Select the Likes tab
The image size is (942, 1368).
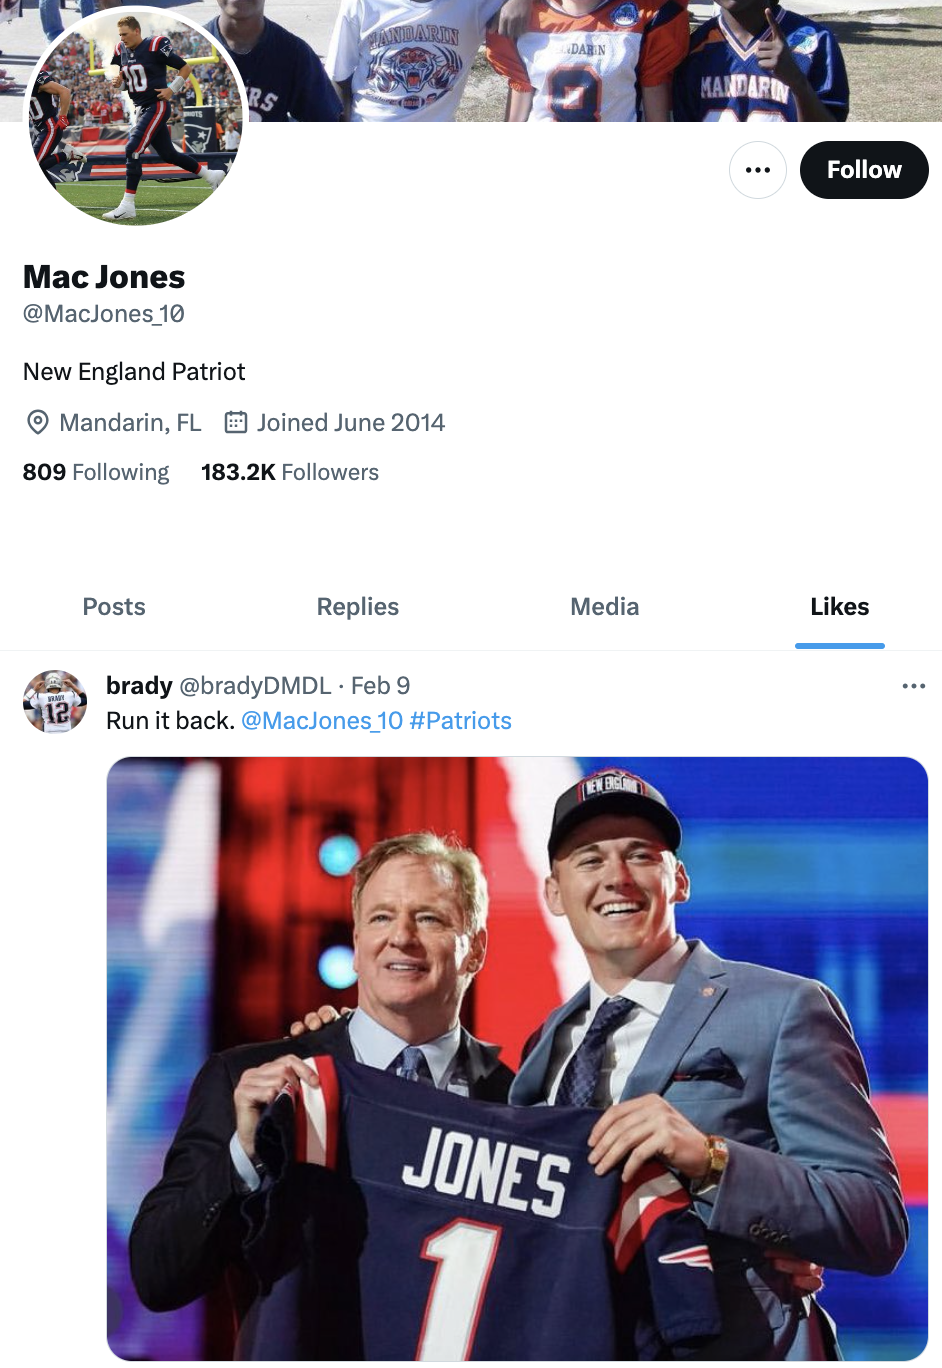[840, 607]
